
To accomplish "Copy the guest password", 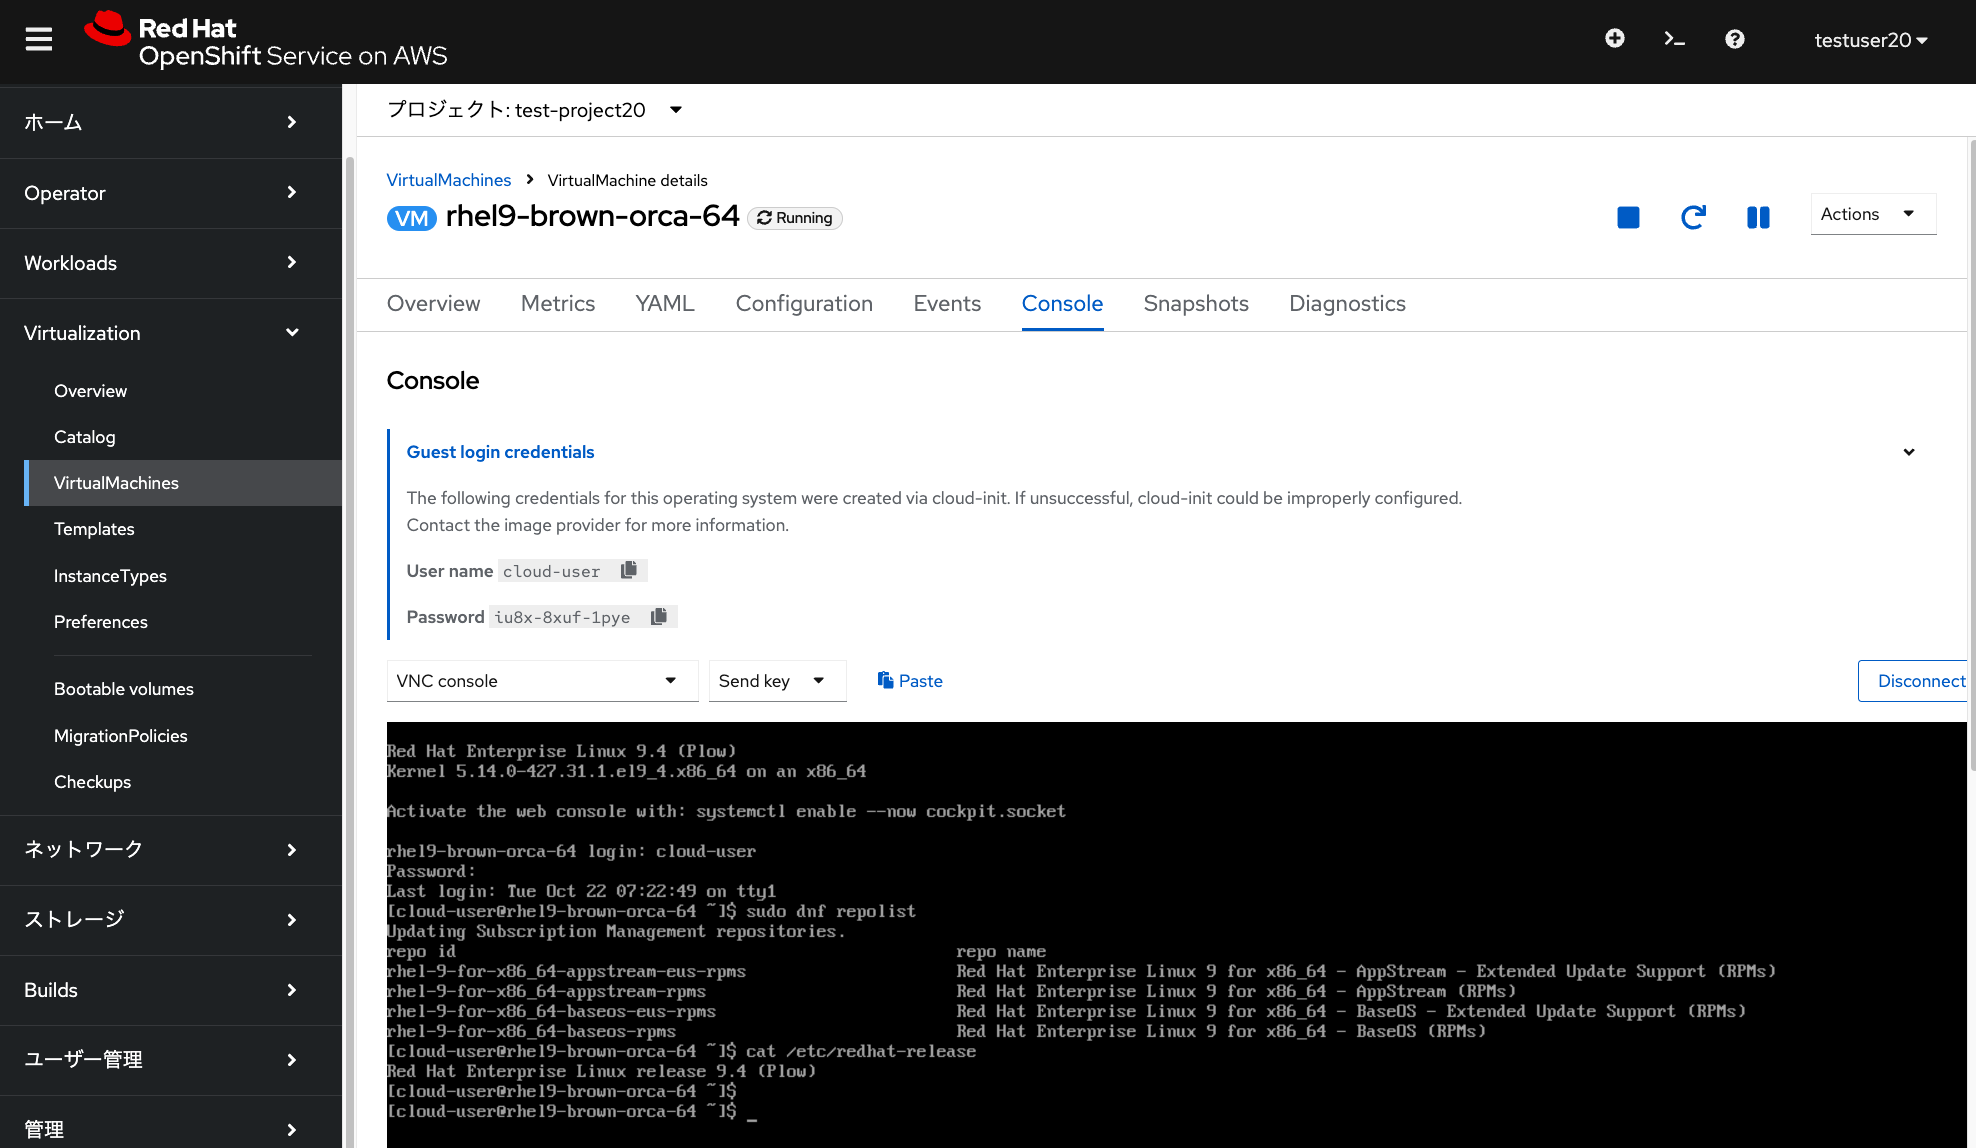I will [x=659, y=616].
